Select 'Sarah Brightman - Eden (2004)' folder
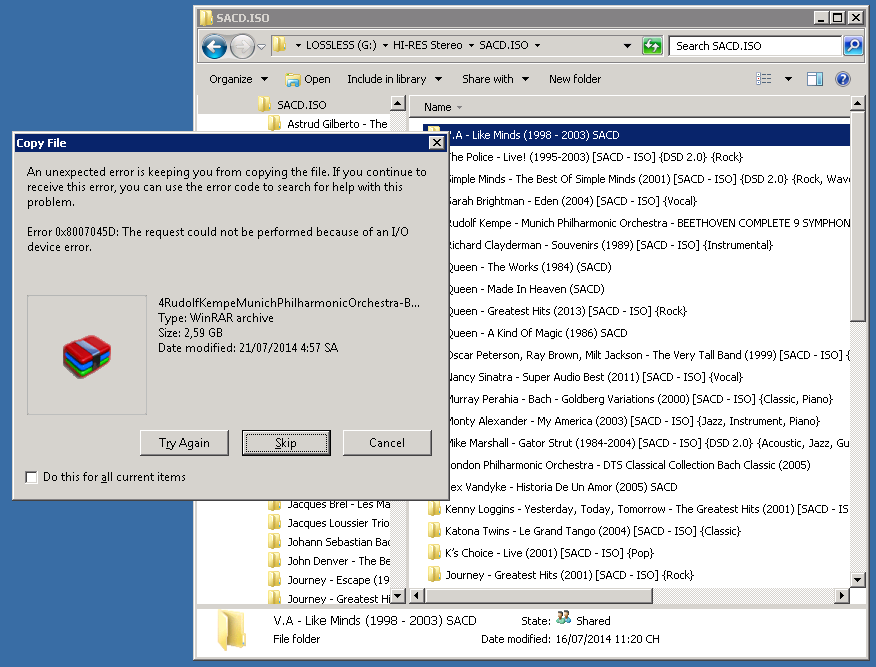 (573, 201)
